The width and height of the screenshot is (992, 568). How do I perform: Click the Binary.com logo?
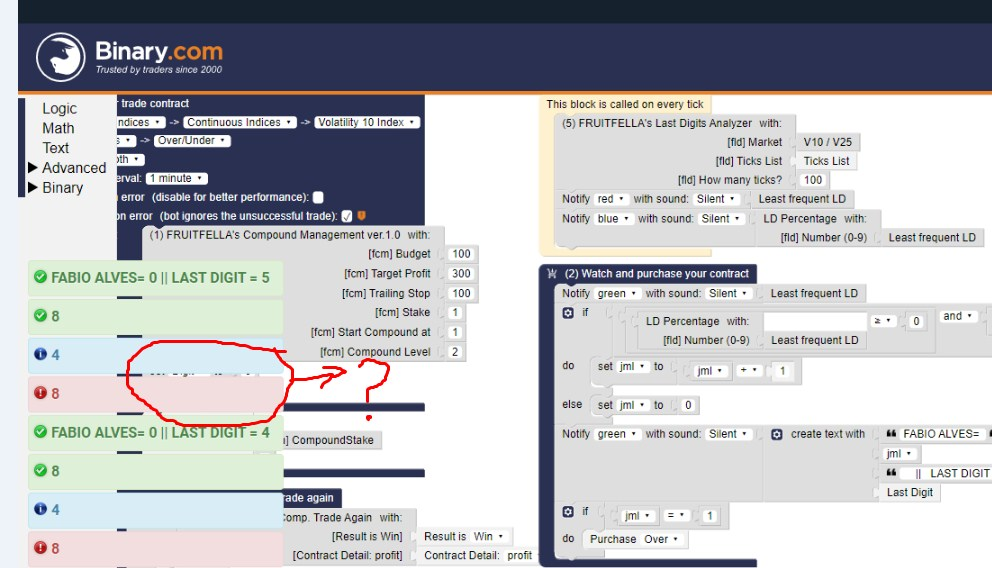[129, 57]
